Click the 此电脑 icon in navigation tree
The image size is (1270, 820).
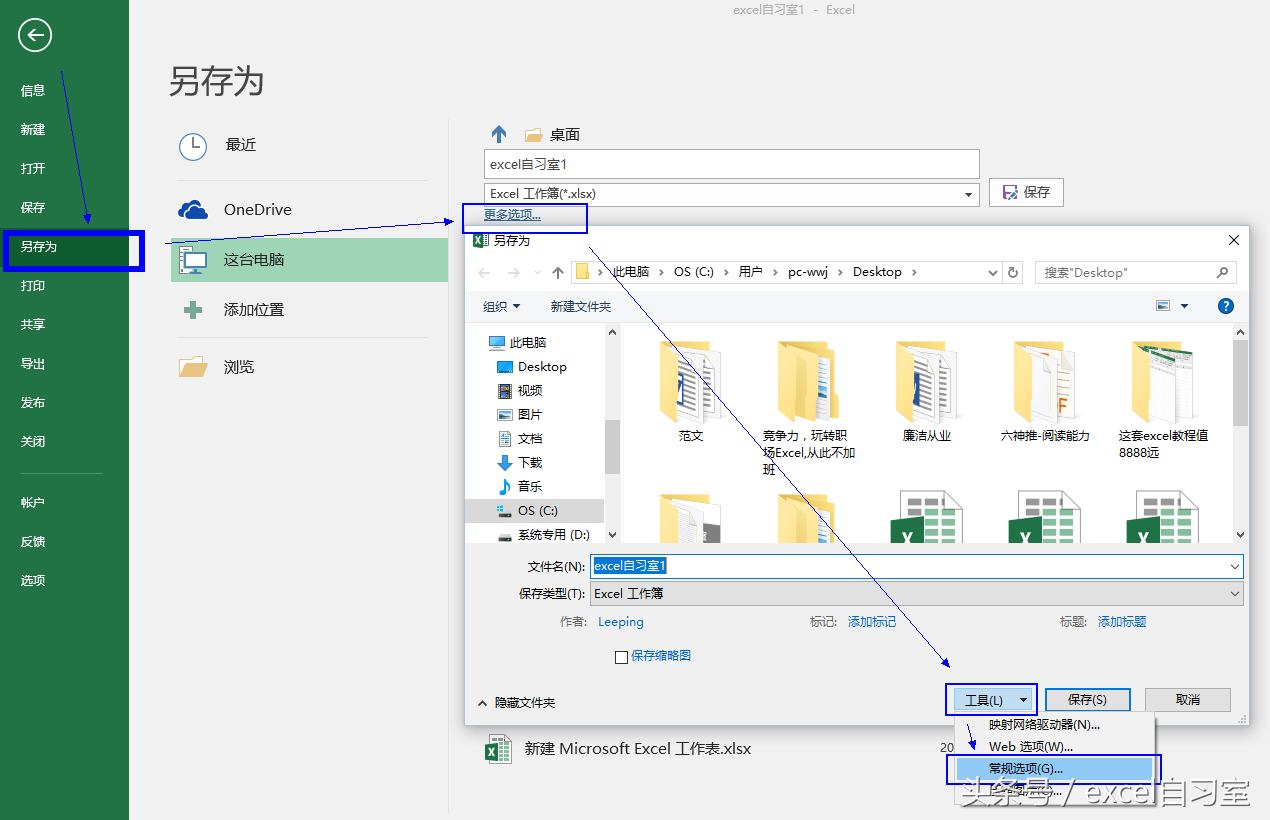tap(497, 342)
